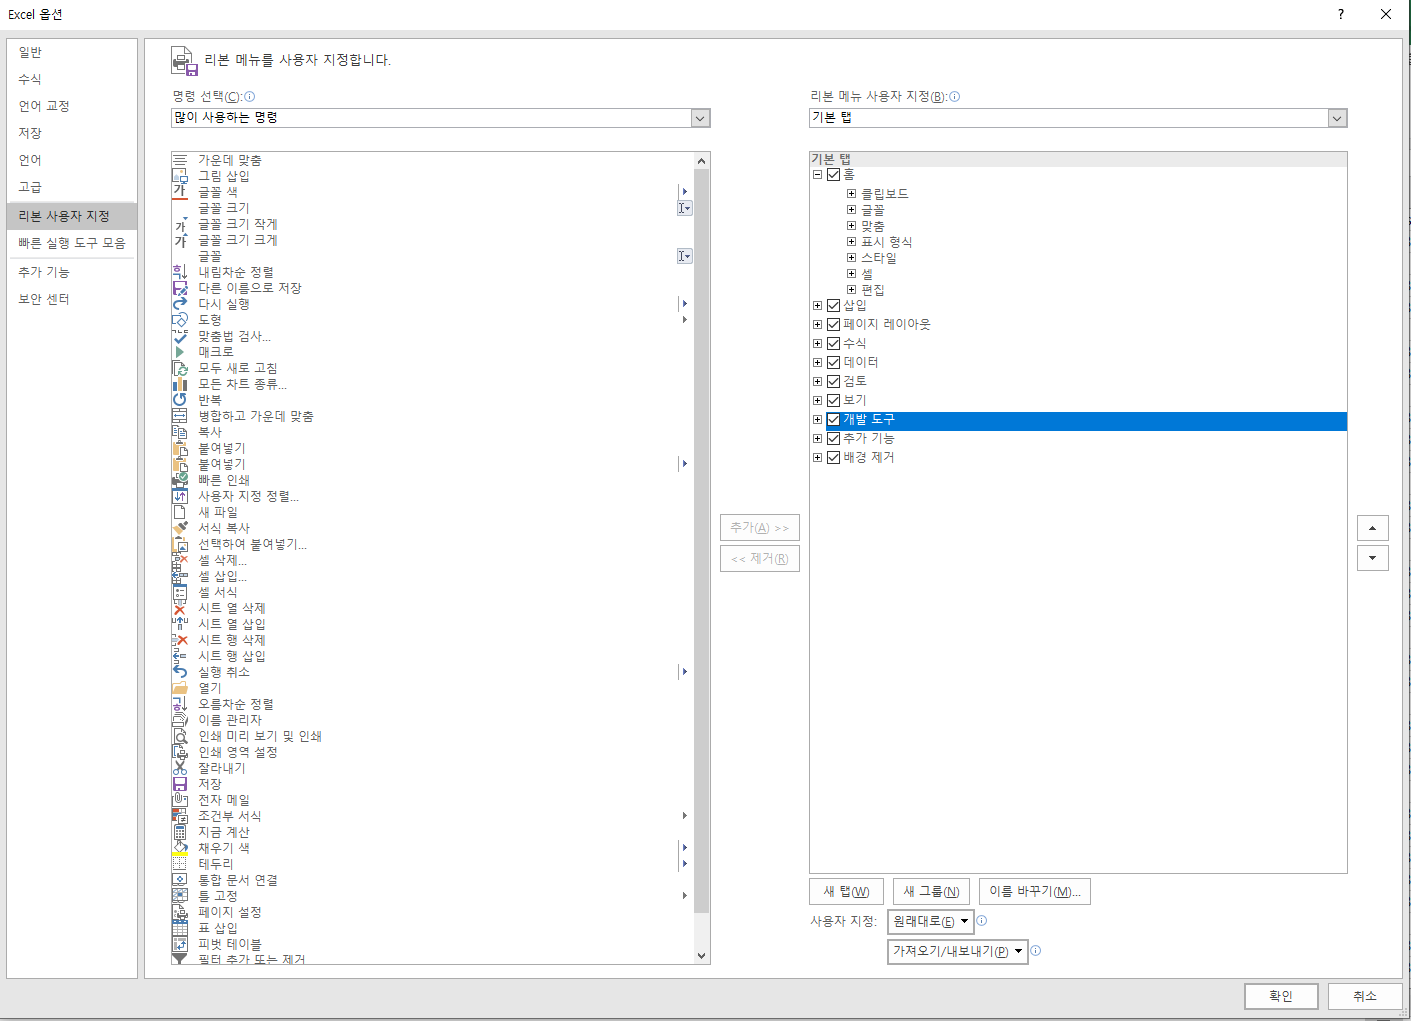
Task: Collapse the 홈 tab node
Action: (817, 174)
